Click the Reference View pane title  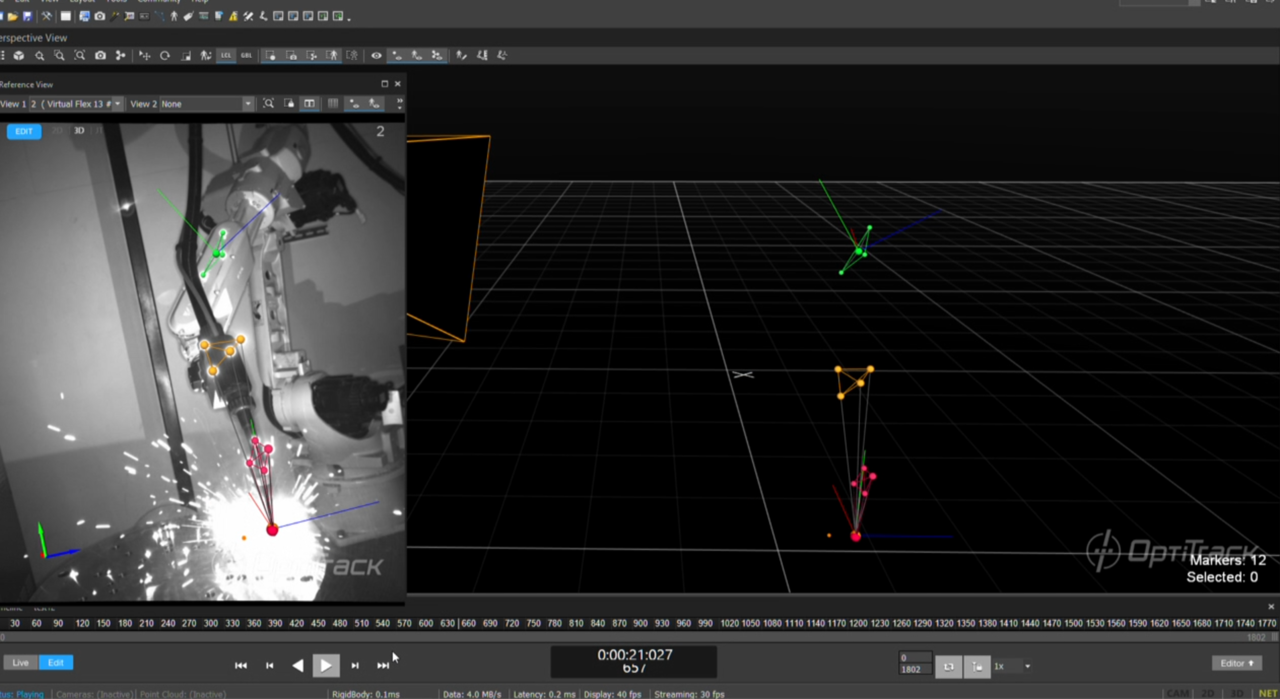[26, 85]
